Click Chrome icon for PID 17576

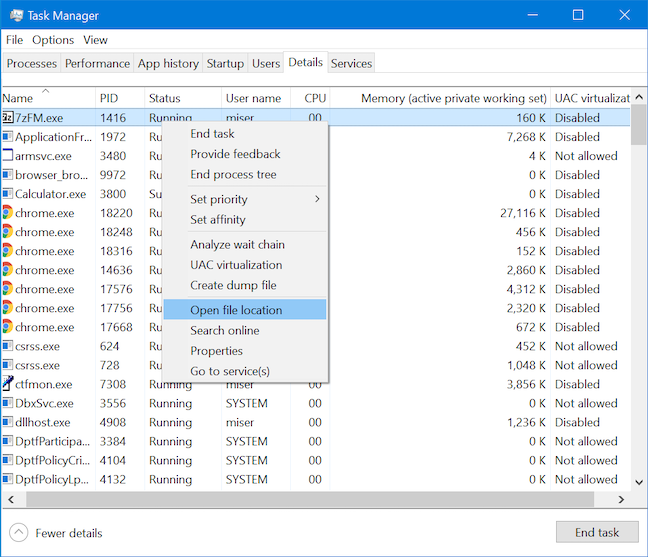(x=8, y=288)
